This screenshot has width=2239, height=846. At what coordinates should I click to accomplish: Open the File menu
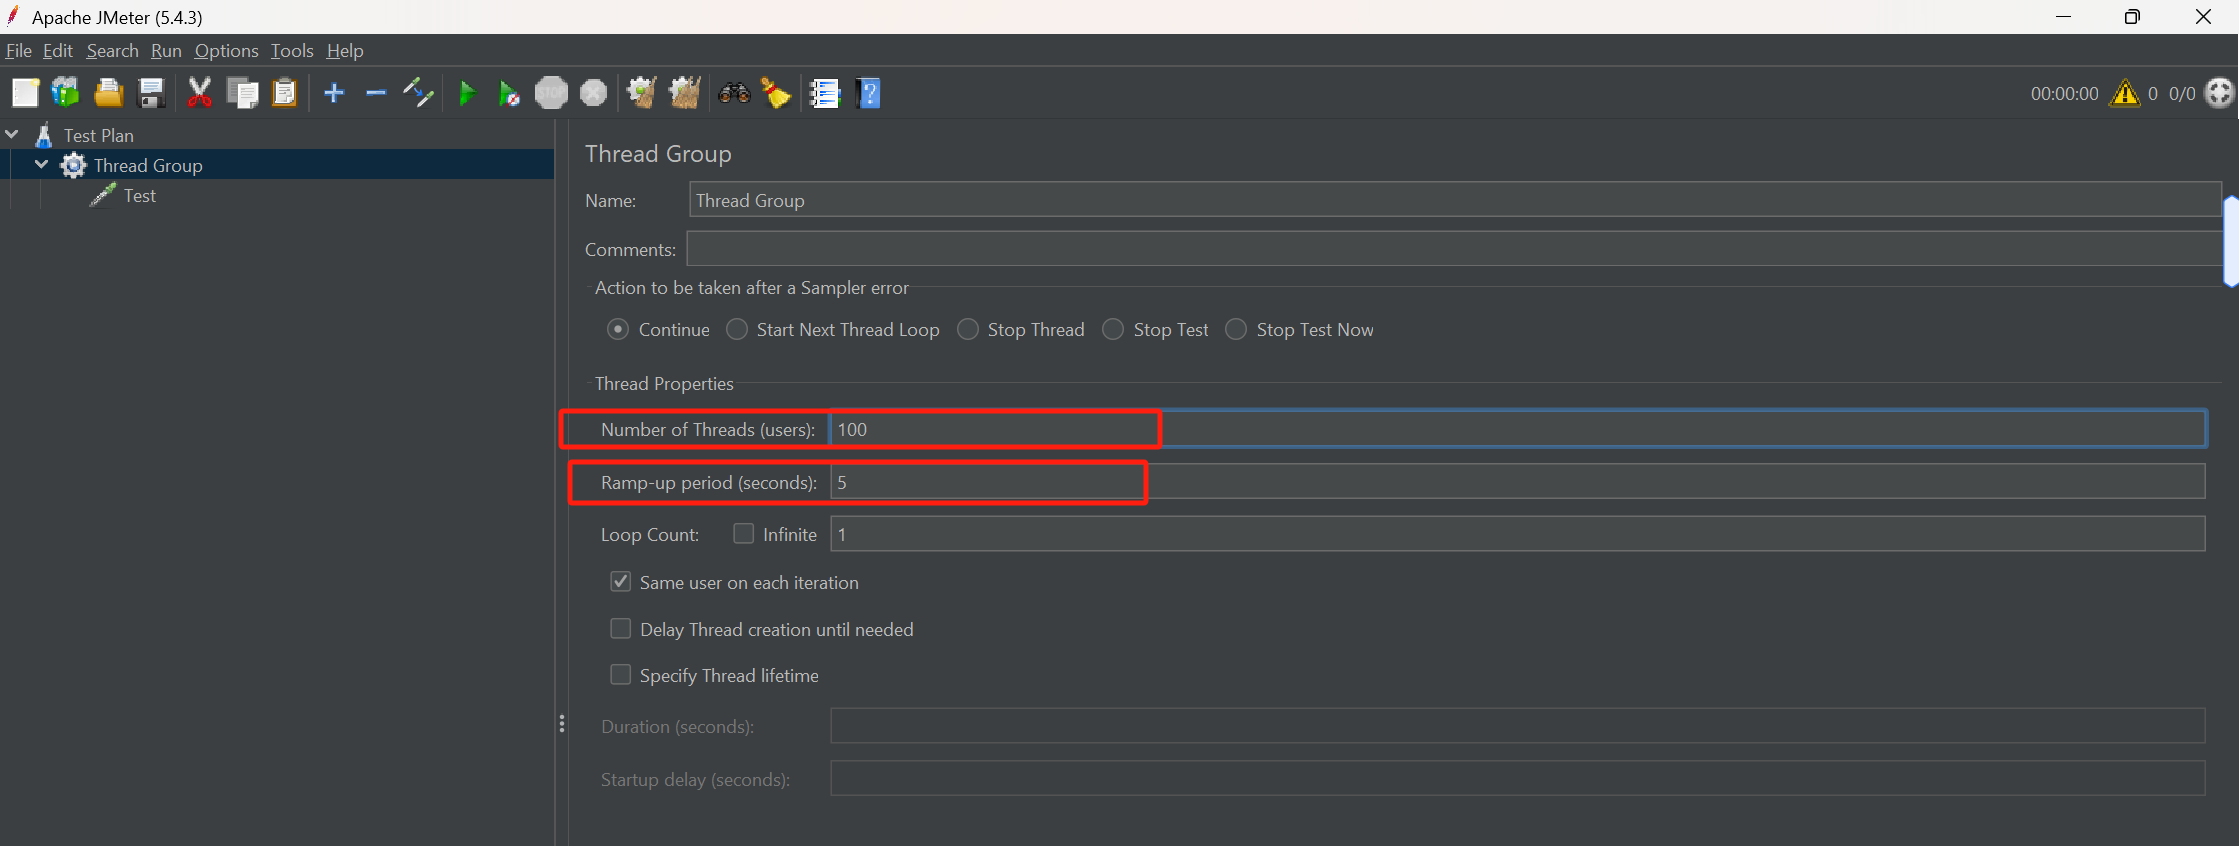[18, 50]
